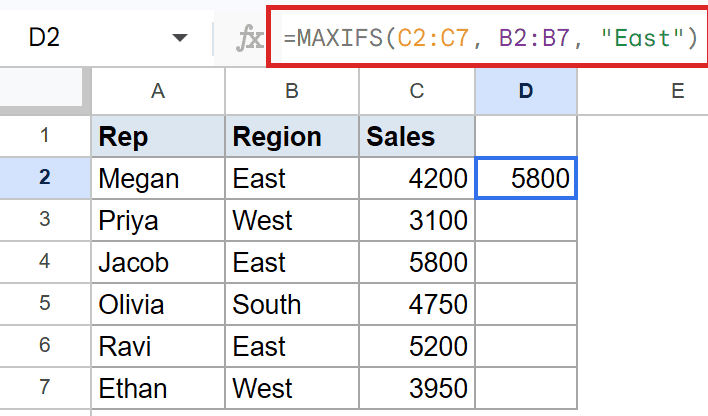Image resolution: width=708 pixels, height=416 pixels.
Task: Select cell containing Ravi
Action: pyautogui.click(x=158, y=346)
